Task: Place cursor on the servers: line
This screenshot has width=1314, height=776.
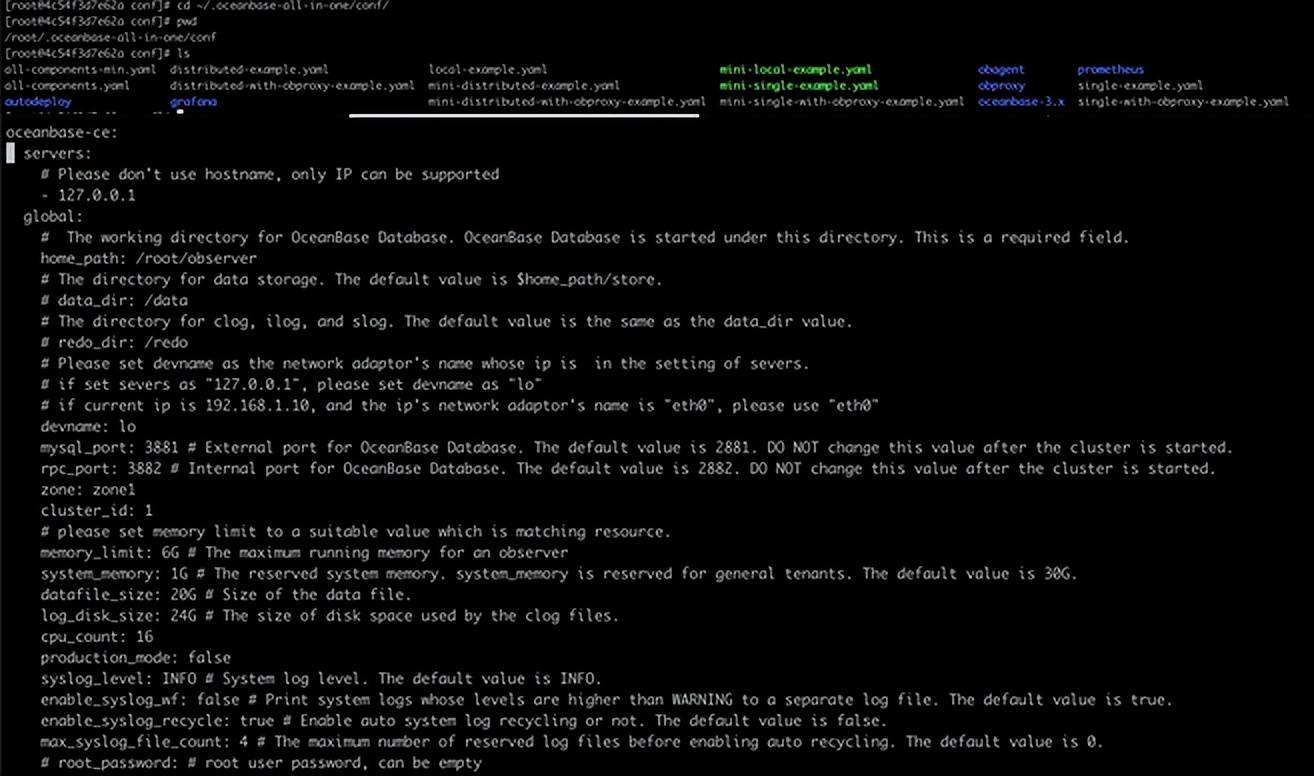Action: (57, 153)
